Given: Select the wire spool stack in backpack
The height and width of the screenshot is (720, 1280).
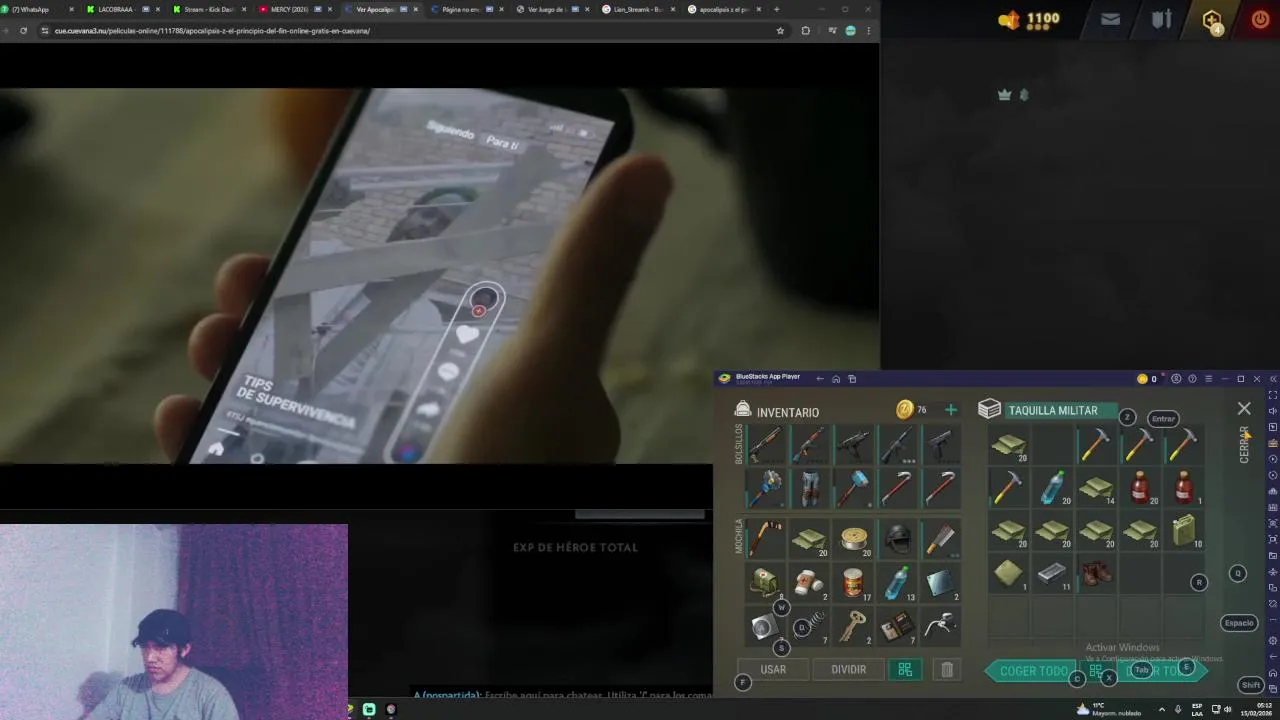Looking at the screenshot, I should [853, 539].
